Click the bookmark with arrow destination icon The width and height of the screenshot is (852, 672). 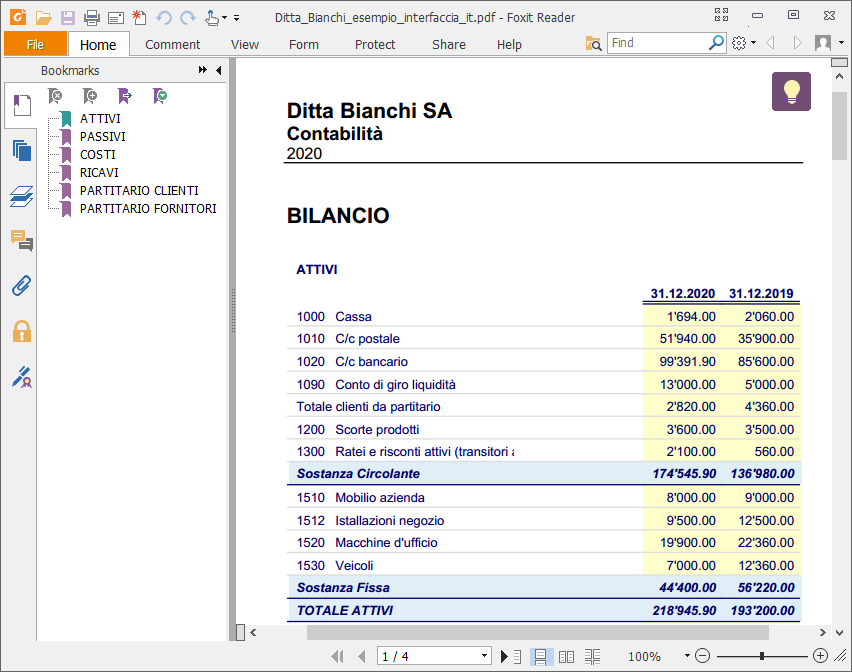tap(124, 96)
